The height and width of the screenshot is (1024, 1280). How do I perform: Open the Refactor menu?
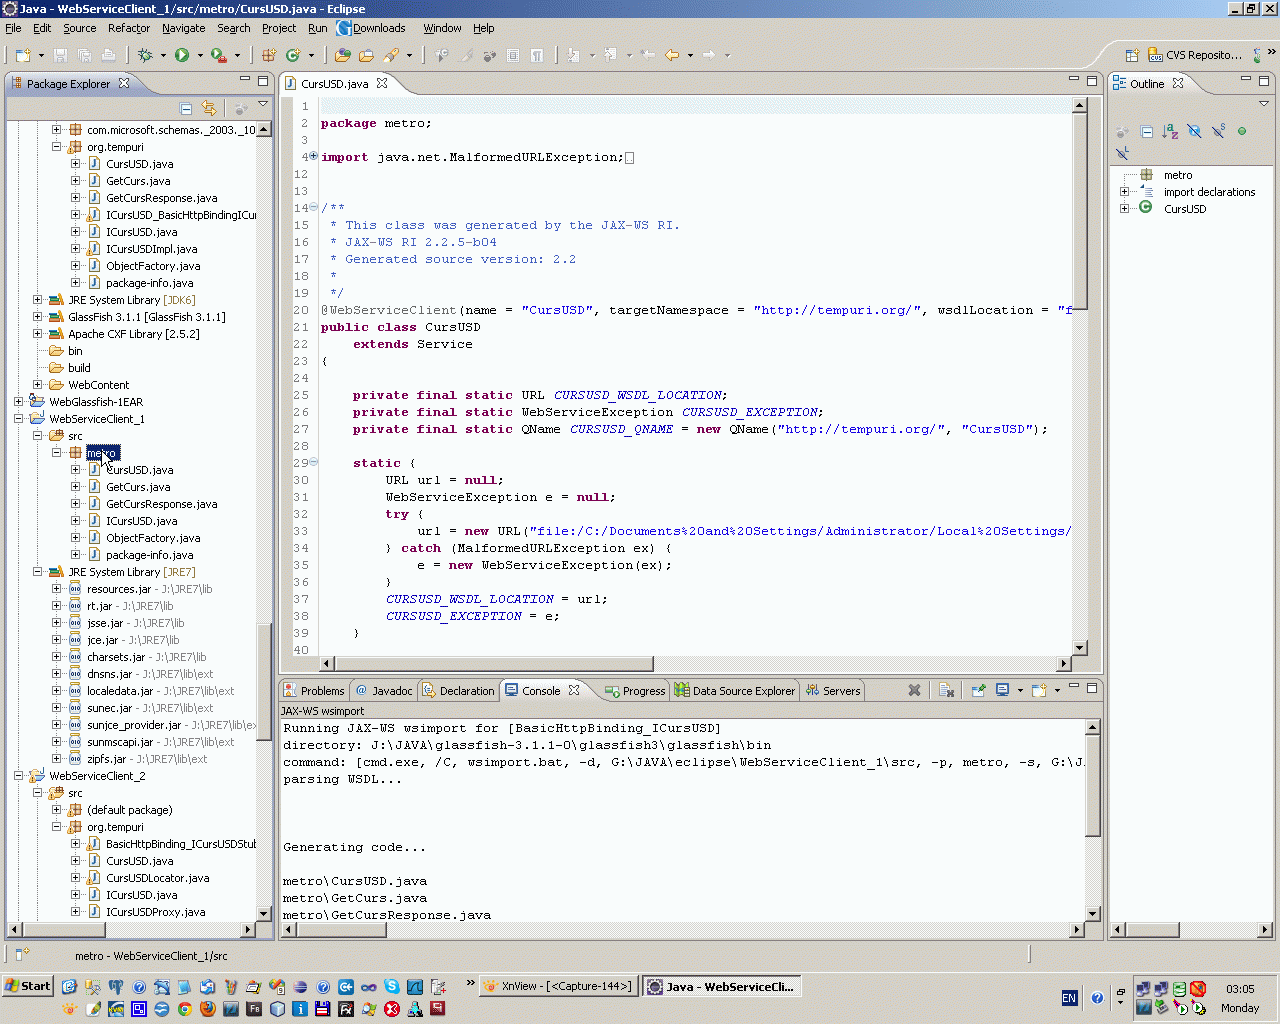[x=128, y=28]
